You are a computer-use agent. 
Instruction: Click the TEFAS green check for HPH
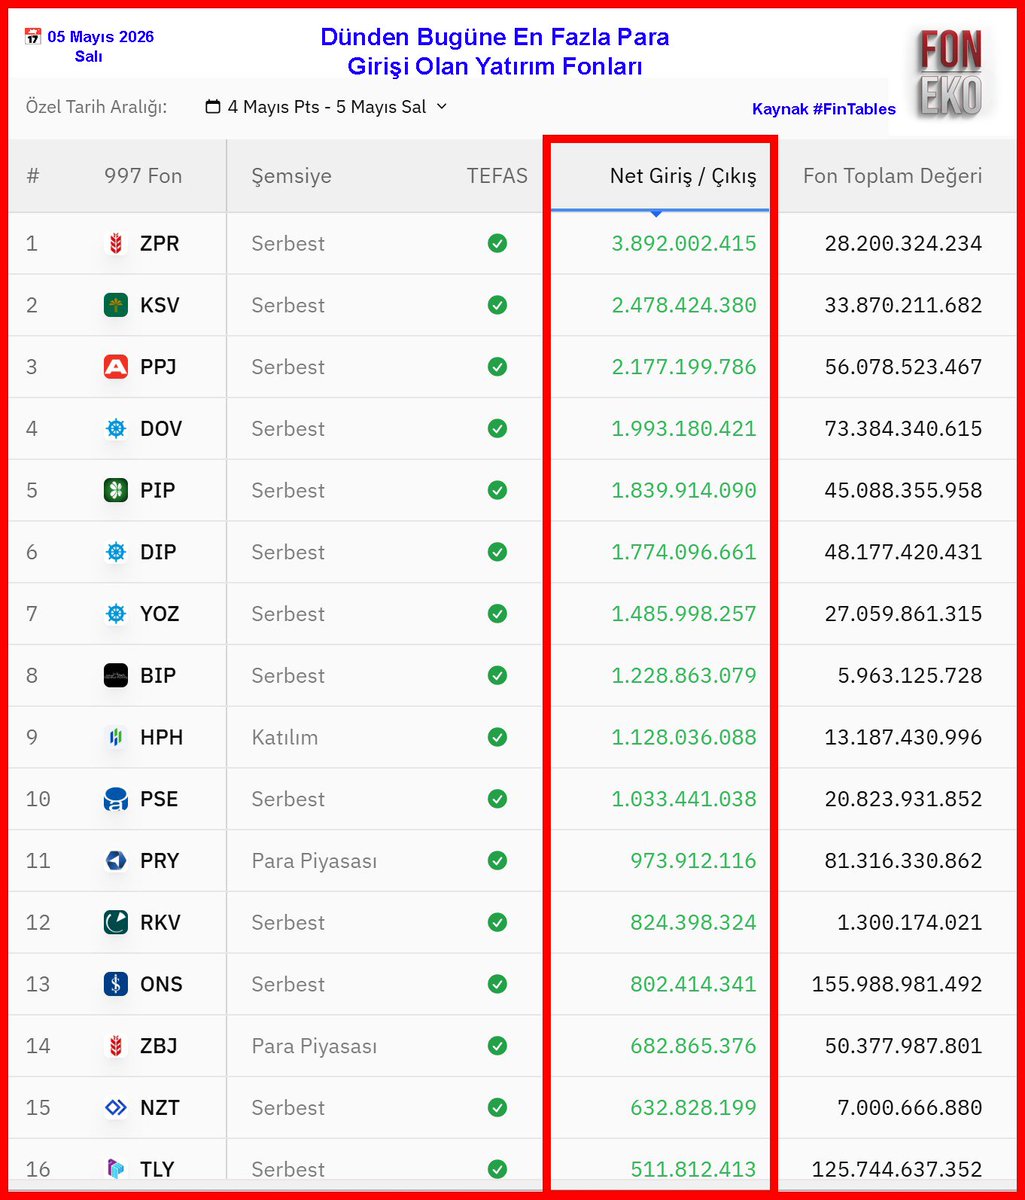497,737
